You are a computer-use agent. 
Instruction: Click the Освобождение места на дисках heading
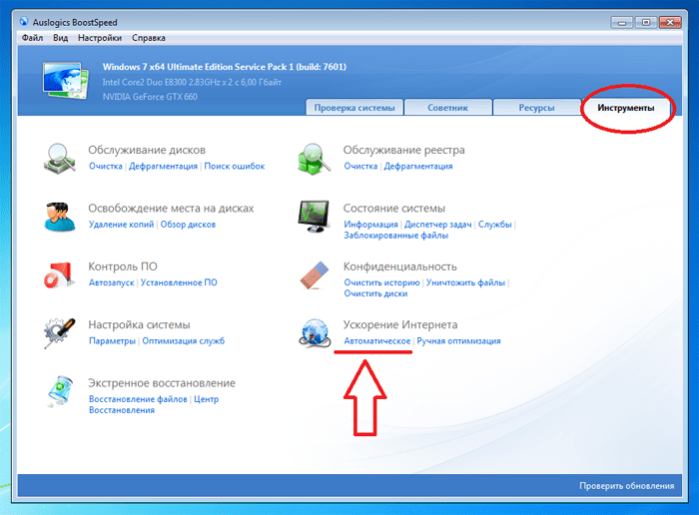171,208
